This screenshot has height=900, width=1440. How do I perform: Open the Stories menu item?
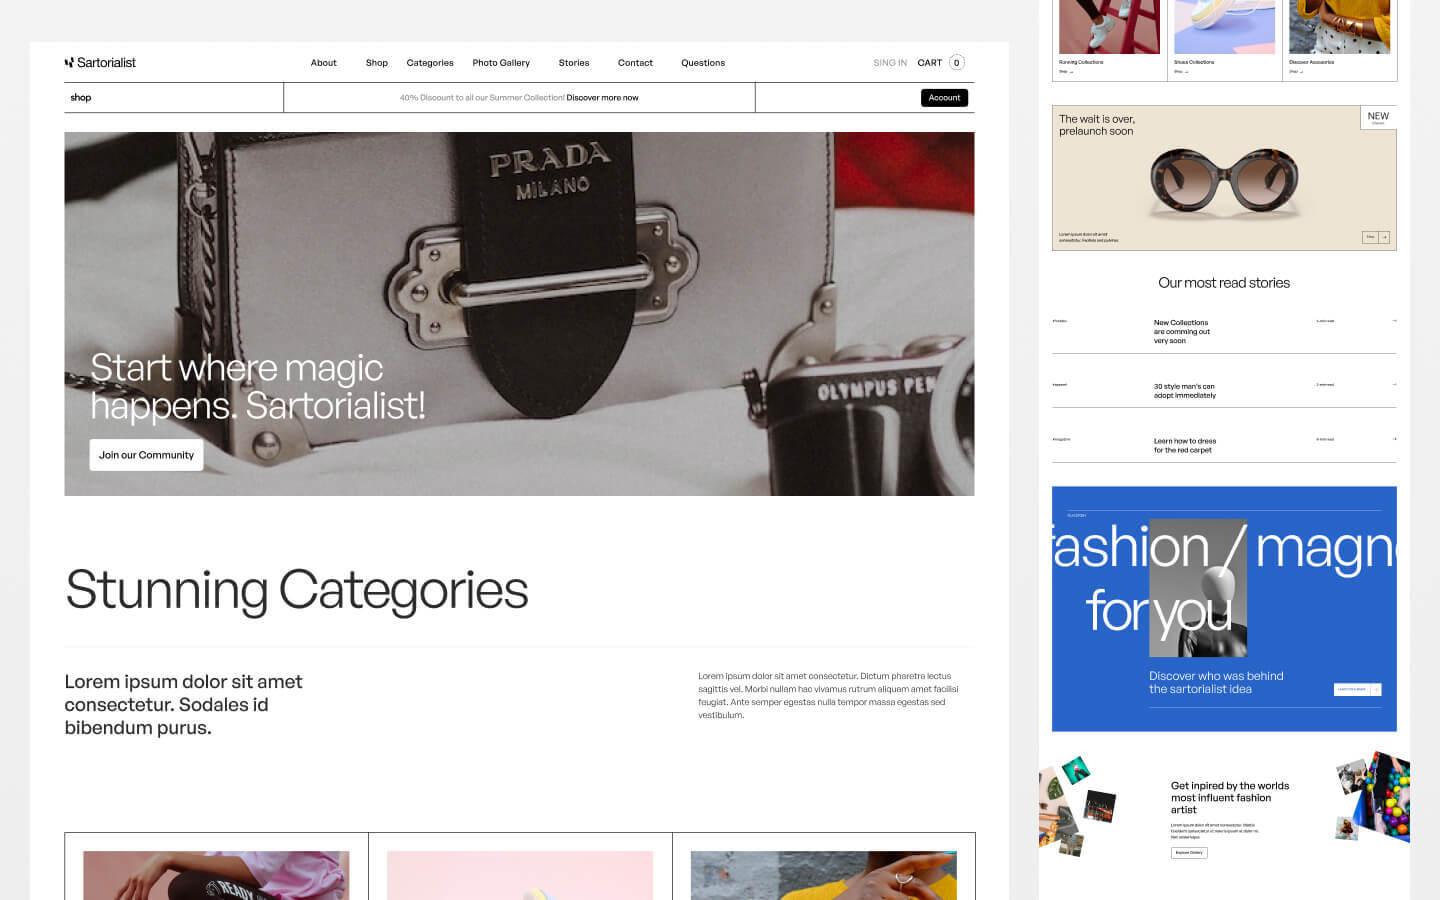(x=574, y=62)
